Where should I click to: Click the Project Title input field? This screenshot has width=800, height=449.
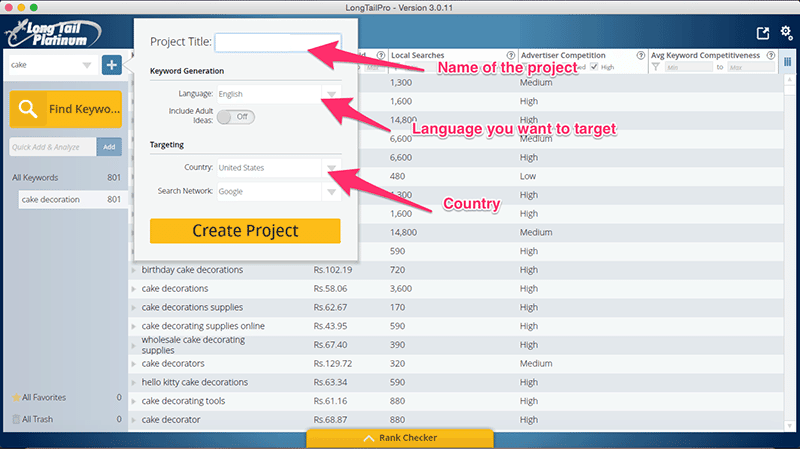pyautogui.click(x=278, y=42)
